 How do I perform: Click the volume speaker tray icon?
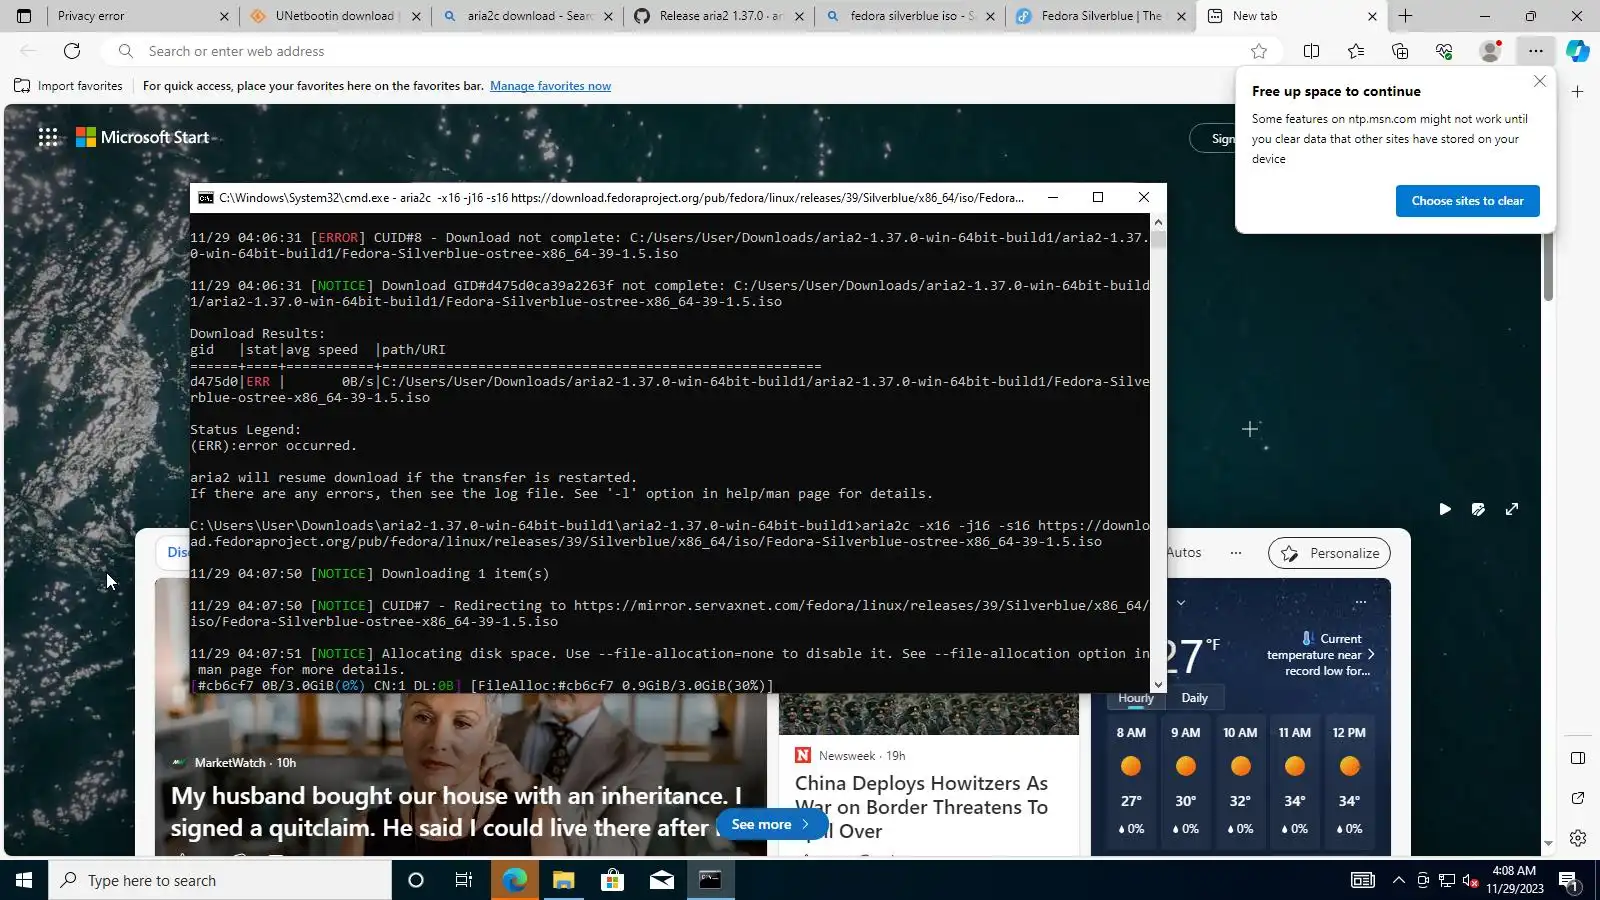coord(1470,880)
